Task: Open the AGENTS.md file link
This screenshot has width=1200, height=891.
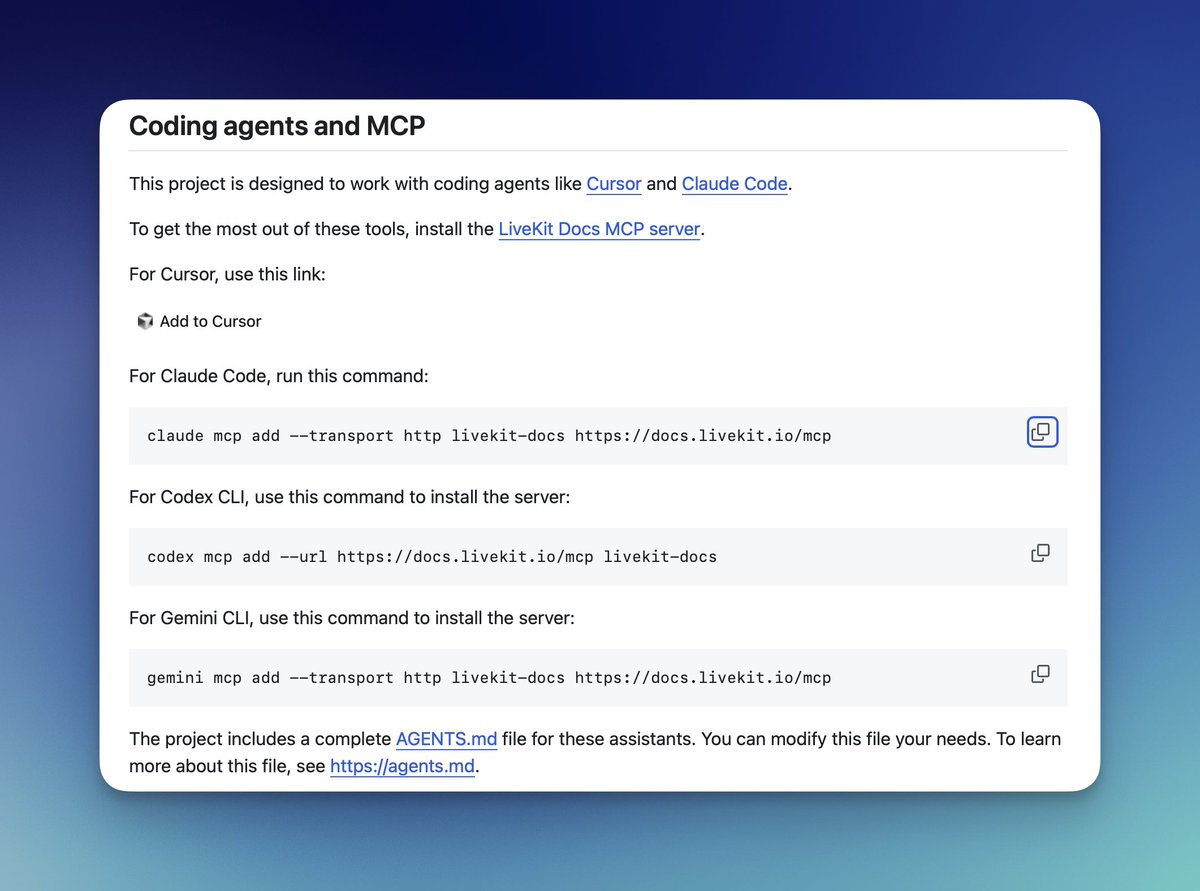Action: click(446, 739)
